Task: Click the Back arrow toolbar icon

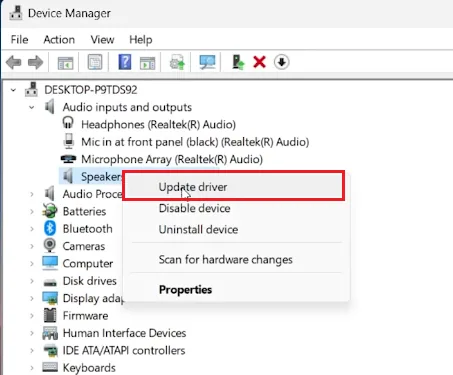Action: 14,62
